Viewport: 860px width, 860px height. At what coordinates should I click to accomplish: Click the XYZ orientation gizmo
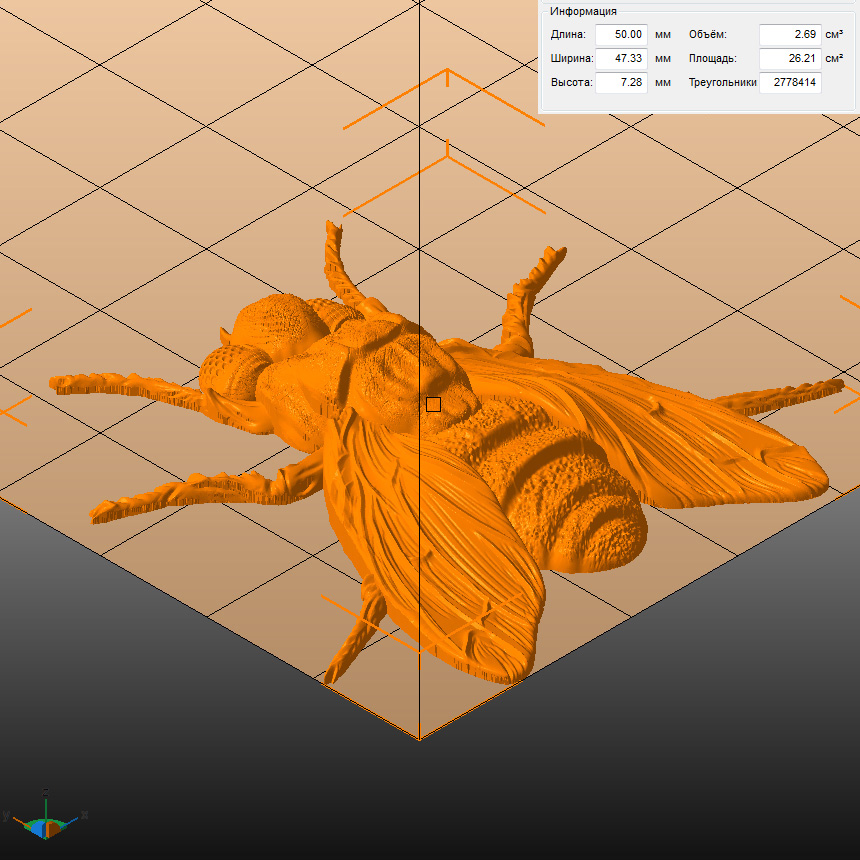[45, 823]
